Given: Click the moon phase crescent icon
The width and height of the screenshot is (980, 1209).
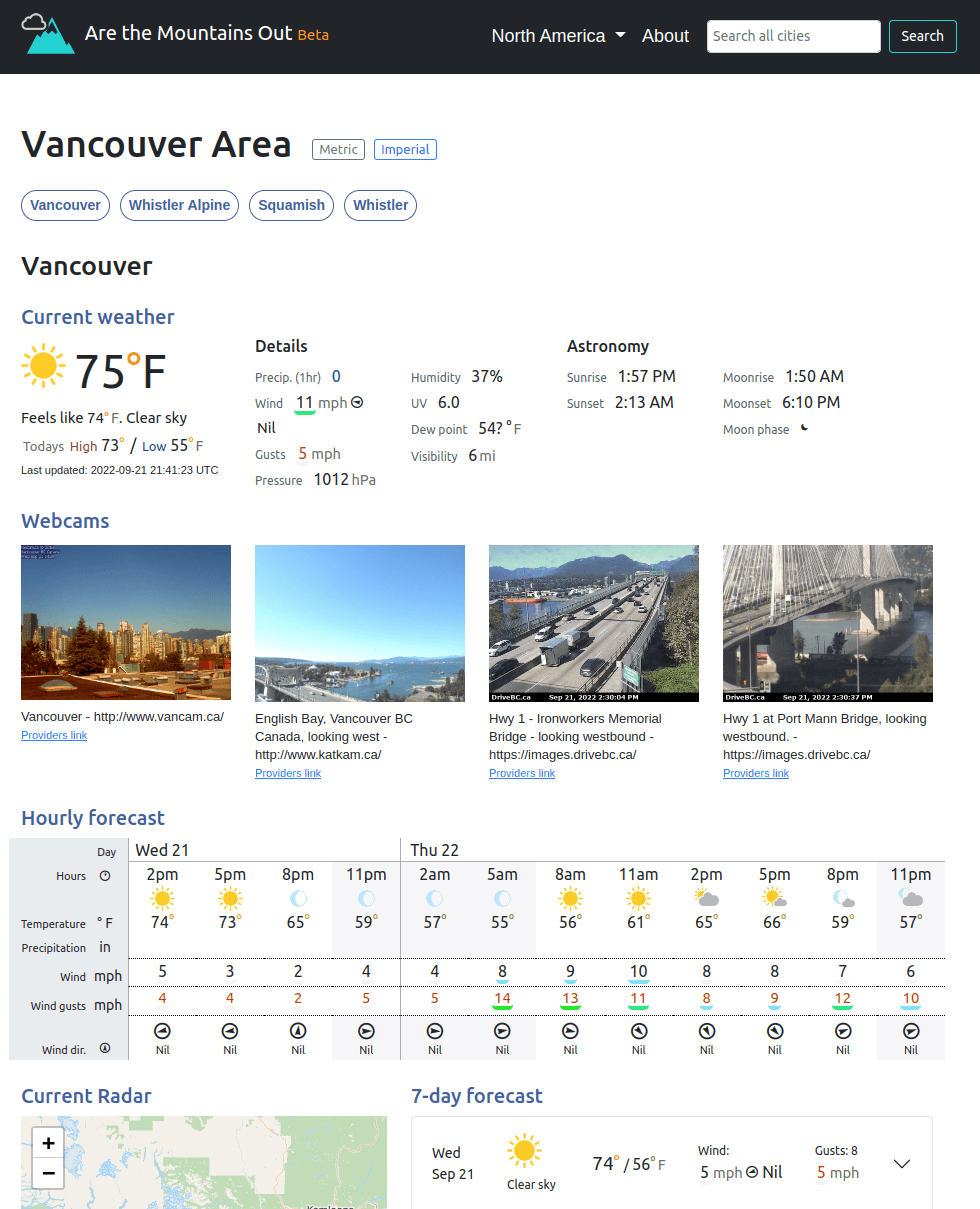Looking at the screenshot, I should 804,428.
